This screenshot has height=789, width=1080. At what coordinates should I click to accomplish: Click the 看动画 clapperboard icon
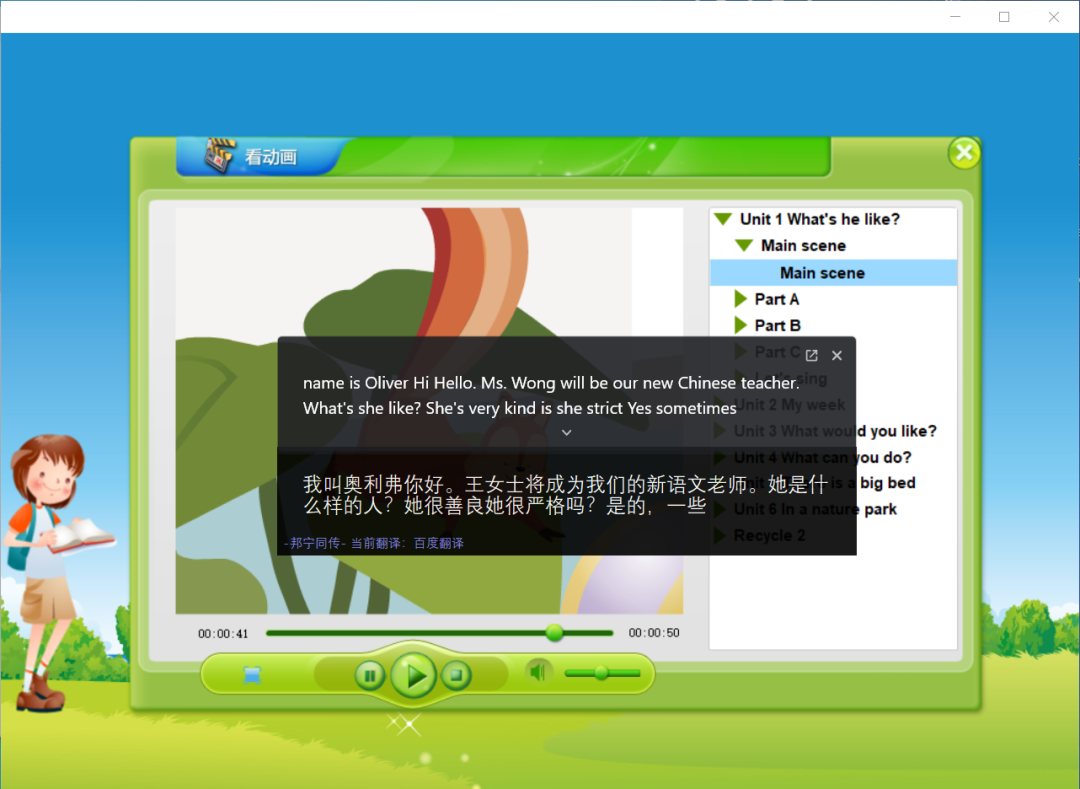pyautogui.click(x=220, y=156)
